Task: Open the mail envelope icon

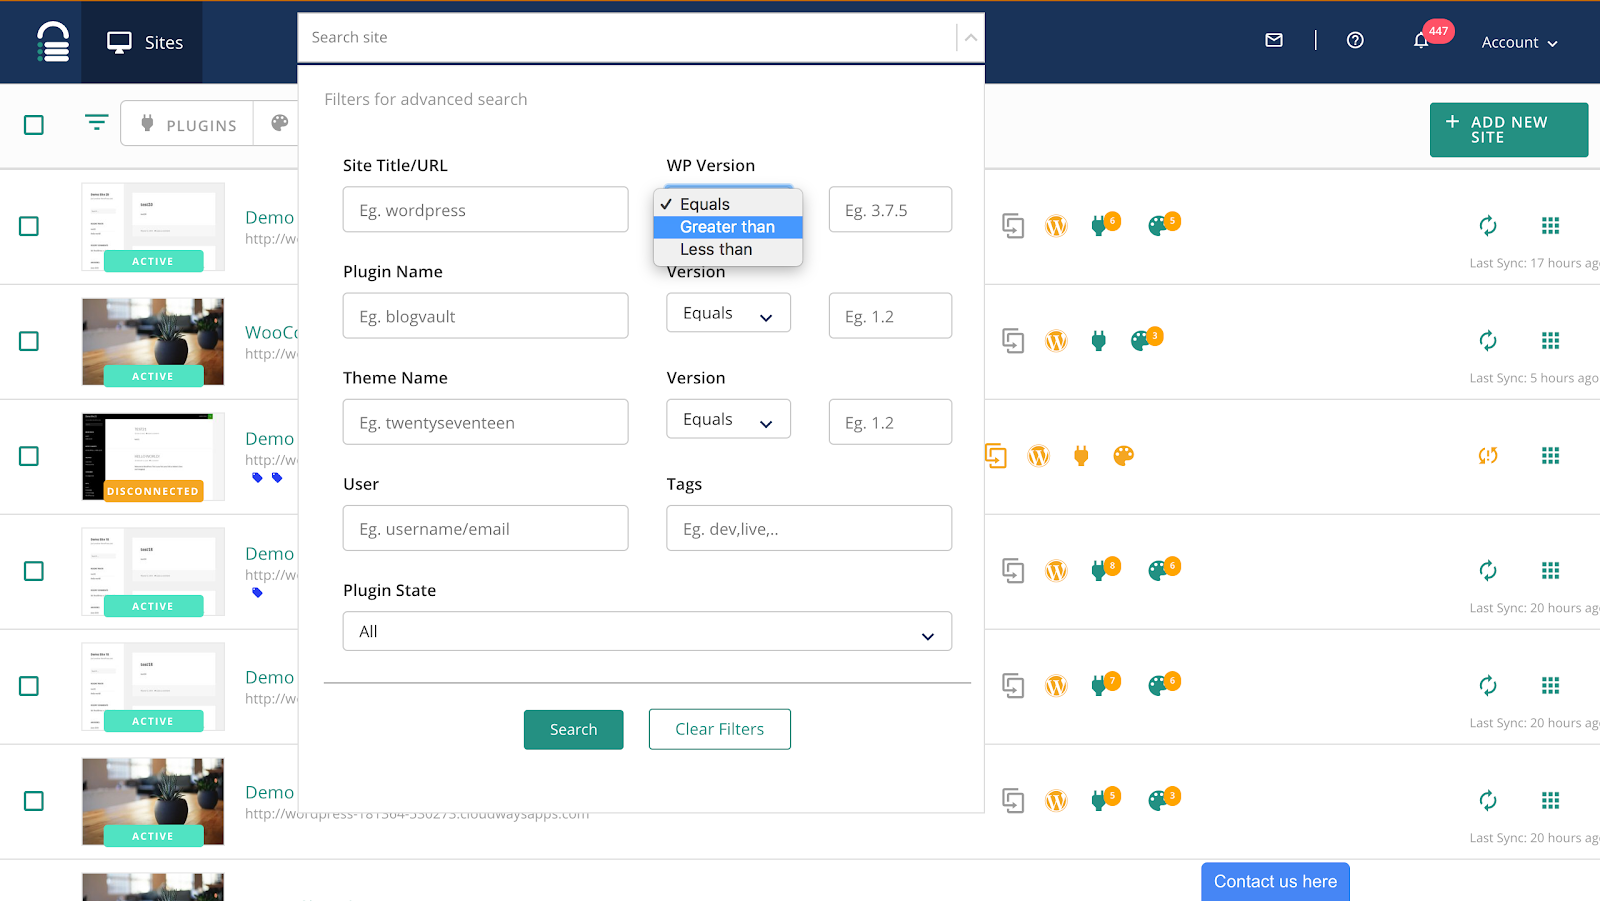Action: (1274, 40)
